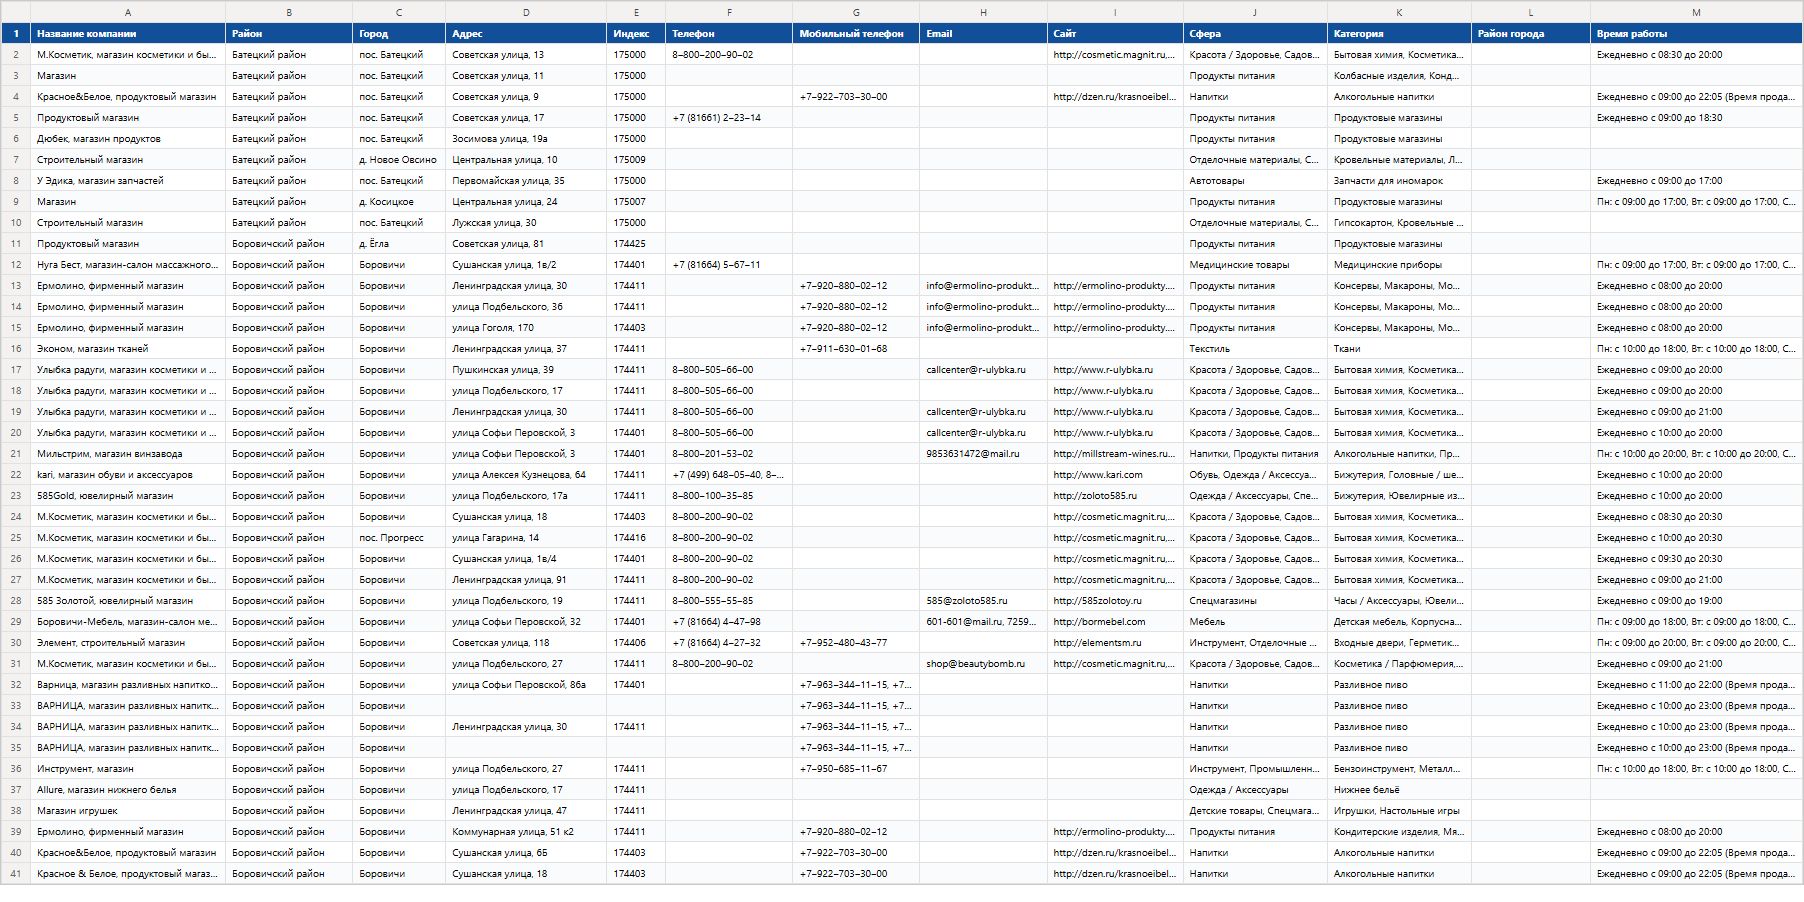
Task: Select phone cell '8–800–100–35–85'
Action: pyautogui.click(x=729, y=496)
